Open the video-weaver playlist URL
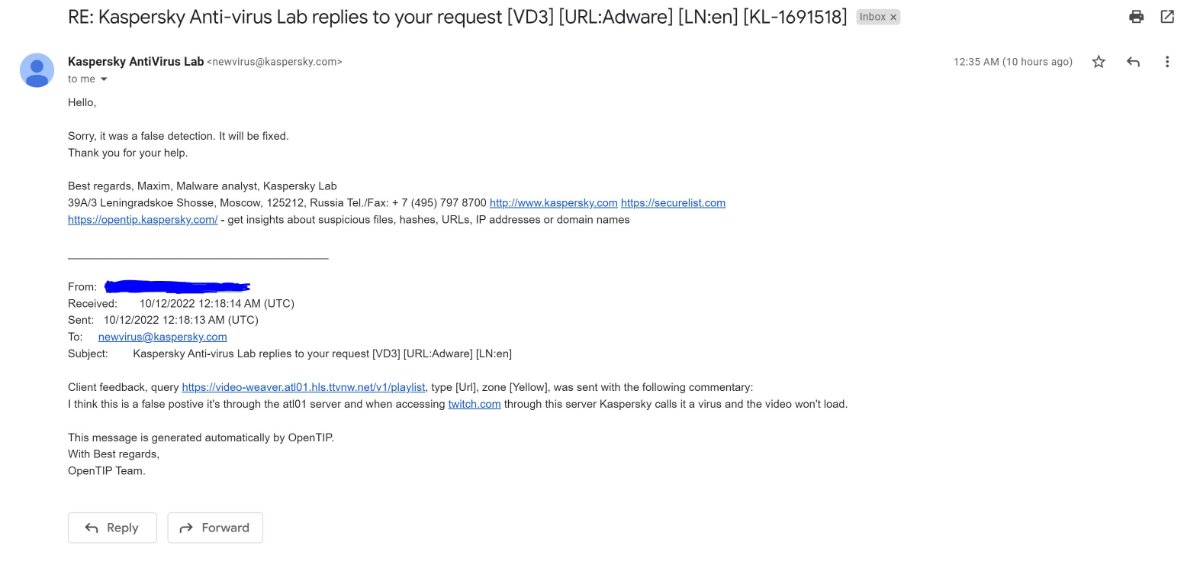The width and height of the screenshot is (1200, 565). point(304,387)
